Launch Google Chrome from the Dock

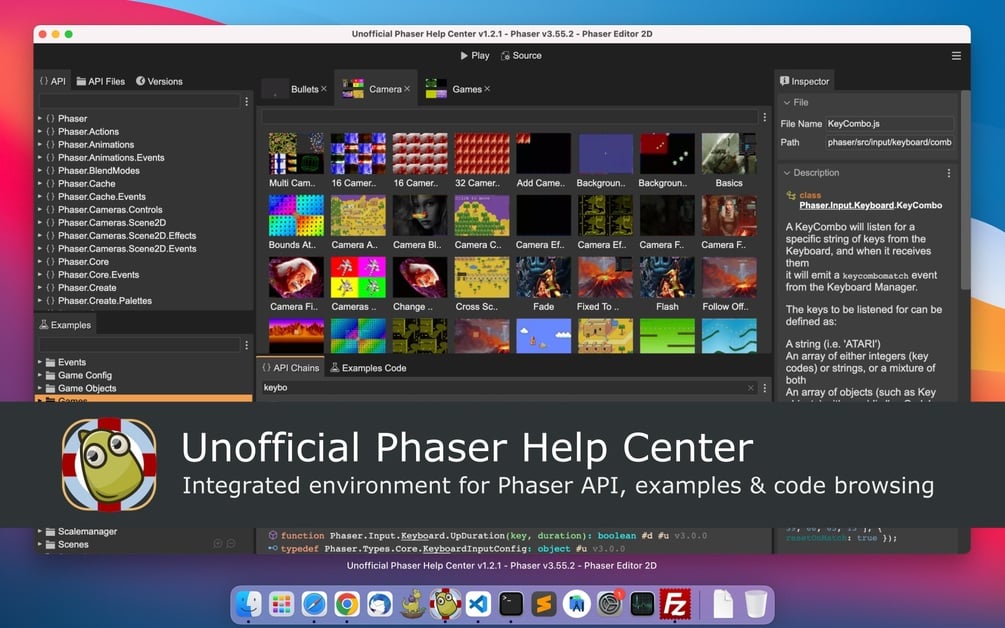347,604
